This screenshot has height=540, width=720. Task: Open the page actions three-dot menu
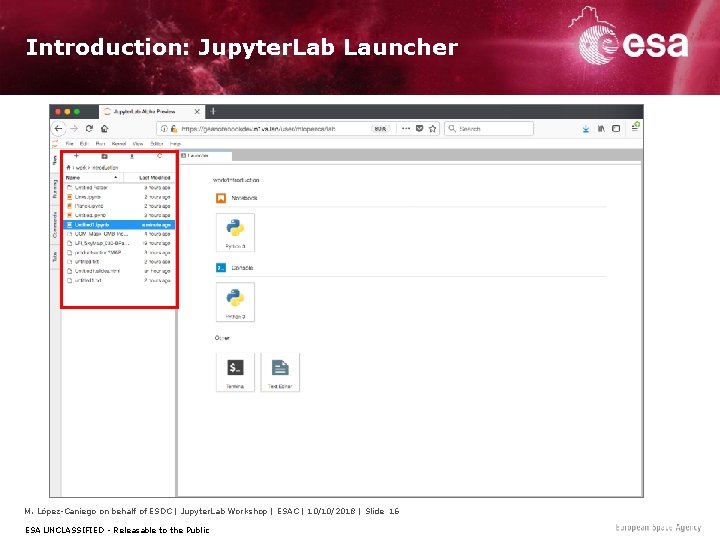point(406,129)
